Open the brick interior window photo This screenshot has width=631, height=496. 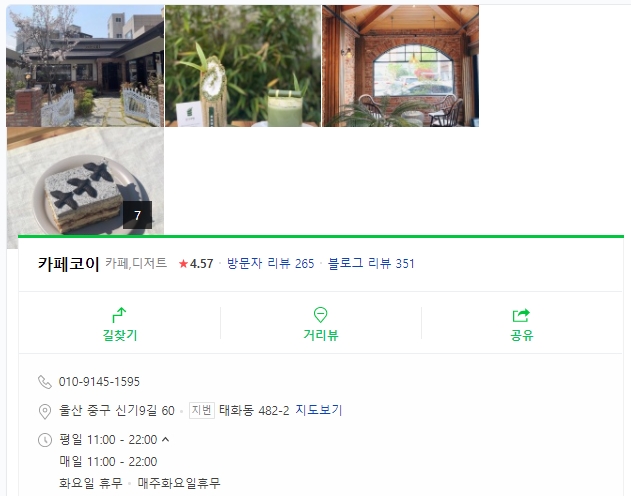[400, 66]
